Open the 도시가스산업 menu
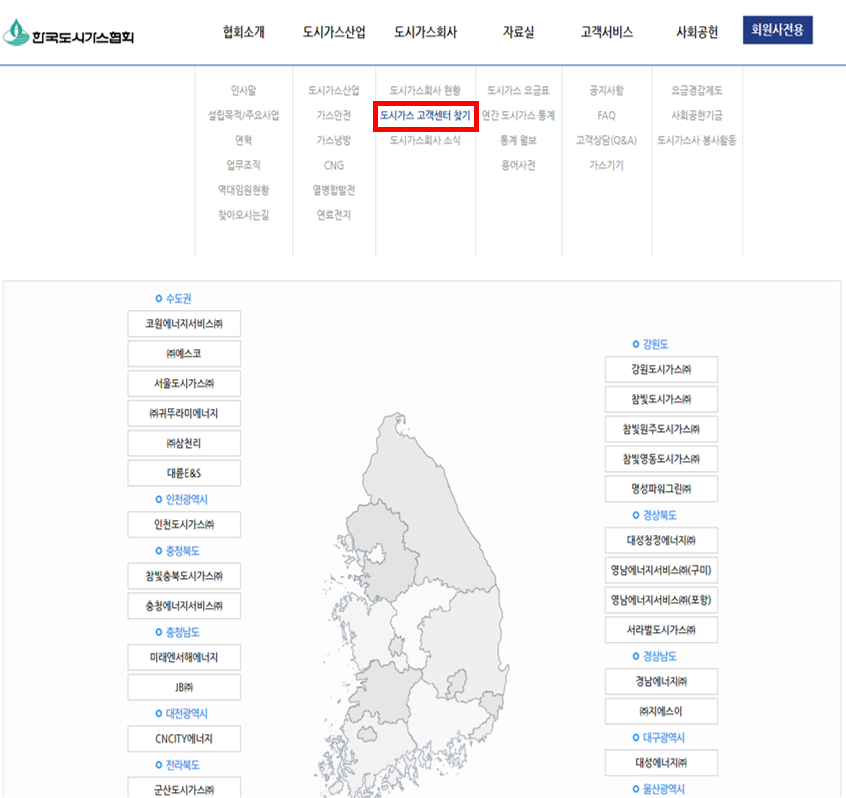Viewport: 846px width, 798px height. click(334, 32)
